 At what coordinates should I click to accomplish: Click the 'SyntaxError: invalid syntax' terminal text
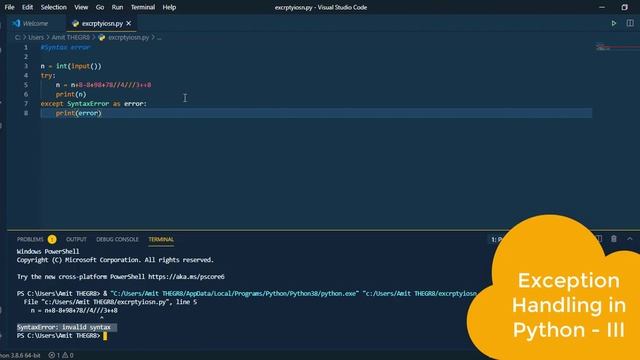click(64, 327)
